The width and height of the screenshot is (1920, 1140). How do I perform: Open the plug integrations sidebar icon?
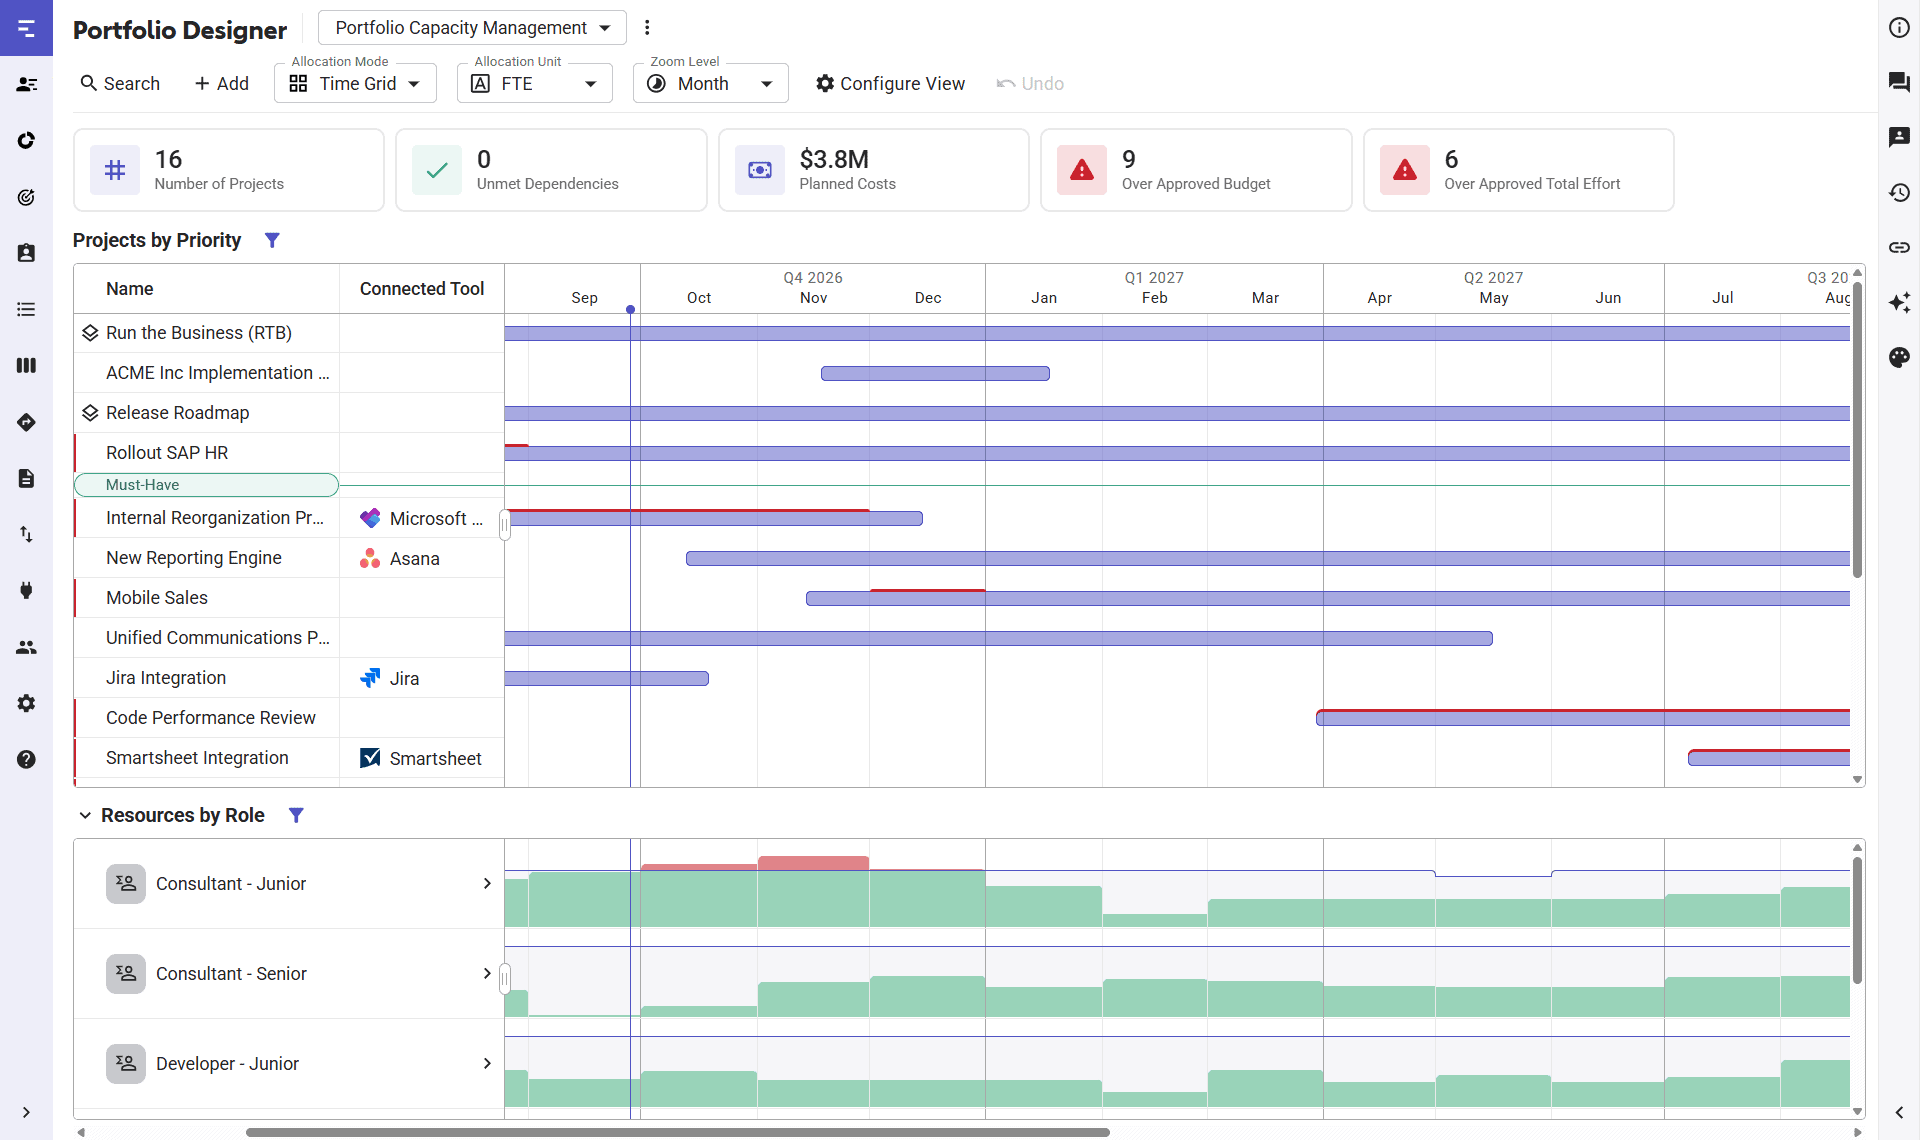pyautogui.click(x=26, y=590)
